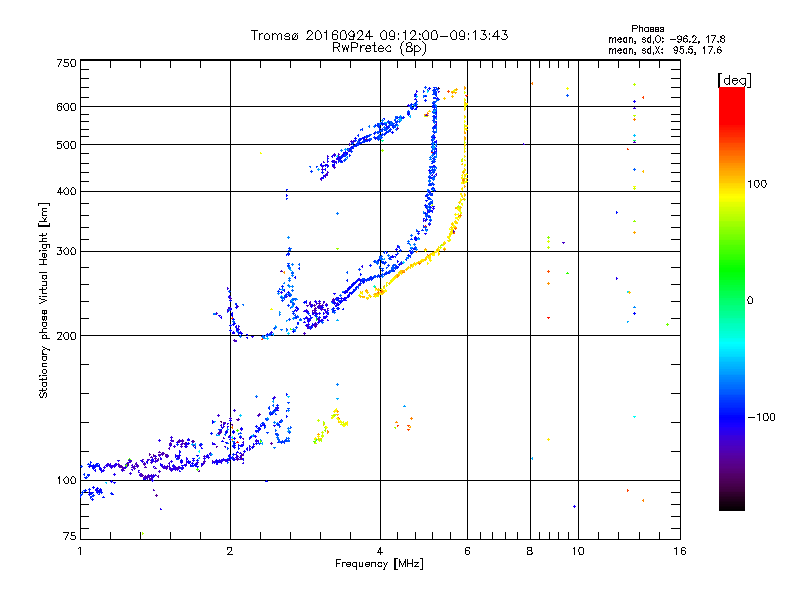Image resolution: width=800 pixels, height=600 pixels.
Task: Click the y-axis tick label '500'
Action: tap(66, 145)
